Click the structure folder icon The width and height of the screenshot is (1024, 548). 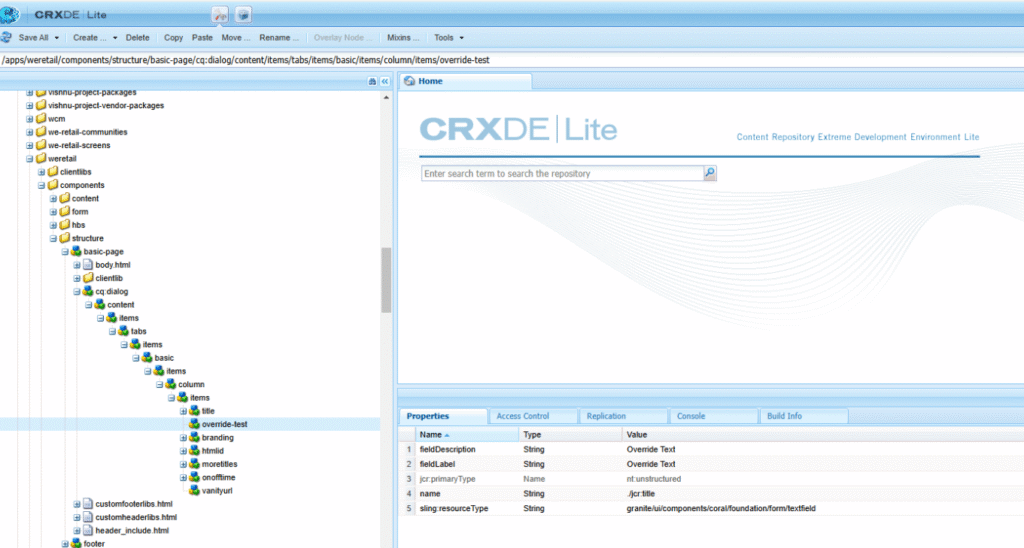click(x=64, y=238)
